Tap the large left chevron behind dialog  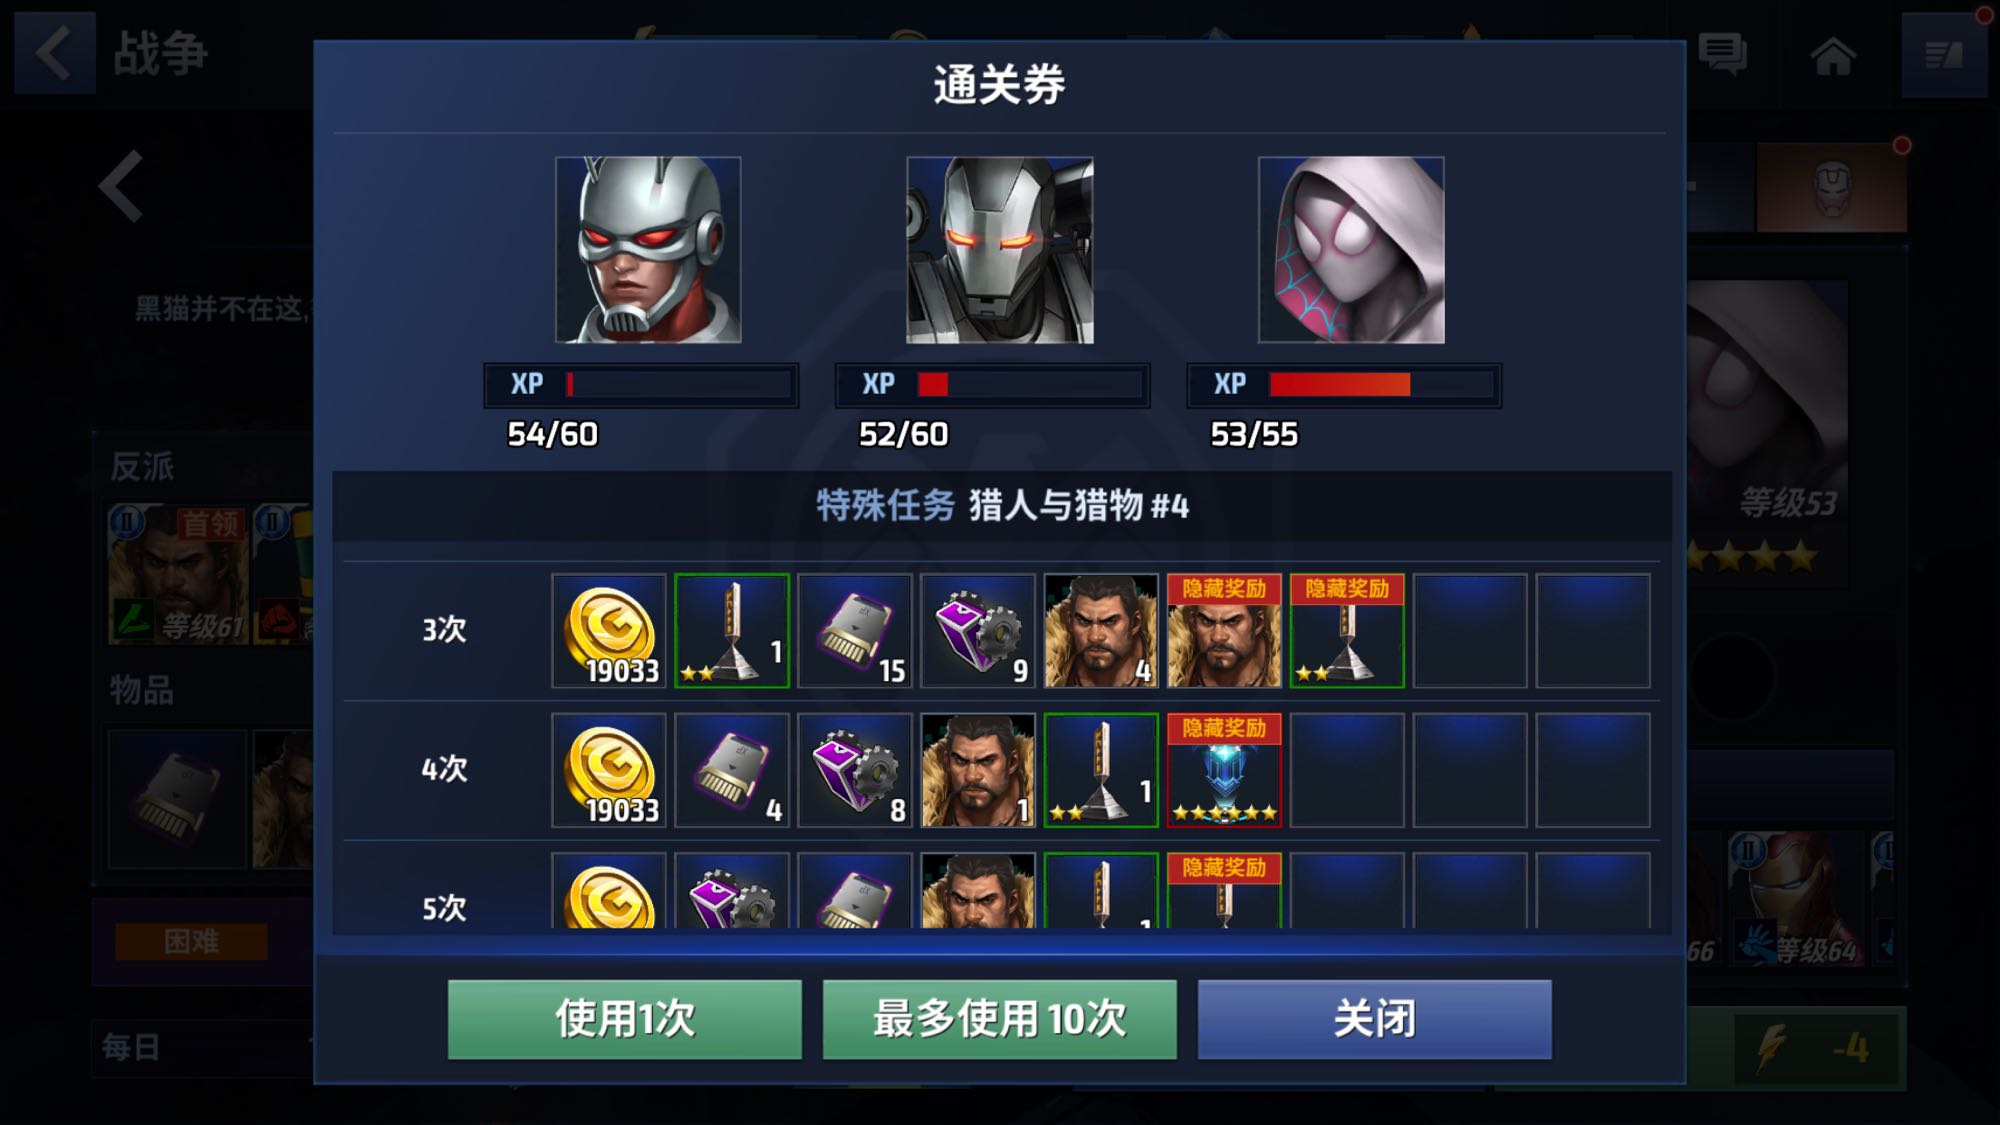click(122, 187)
